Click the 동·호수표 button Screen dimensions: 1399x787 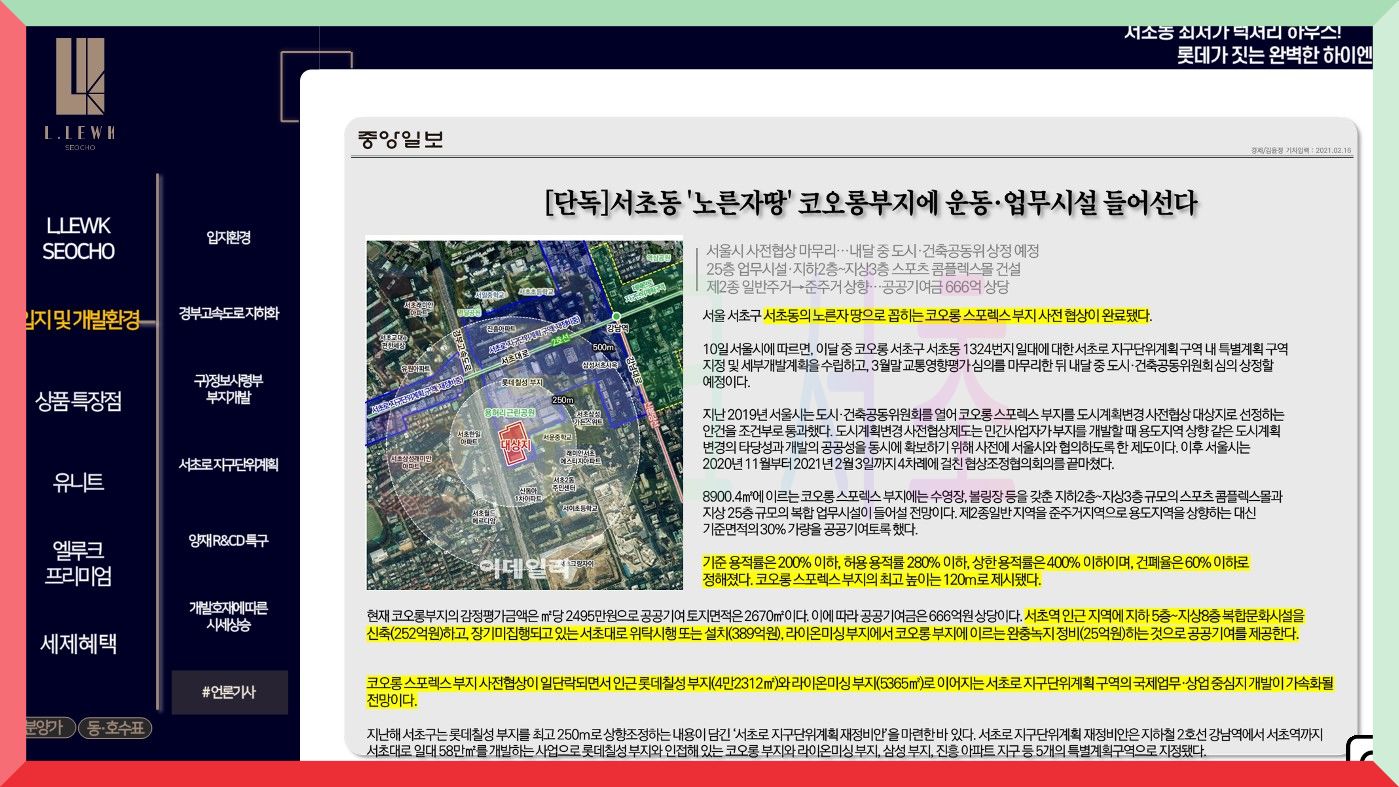point(116,728)
